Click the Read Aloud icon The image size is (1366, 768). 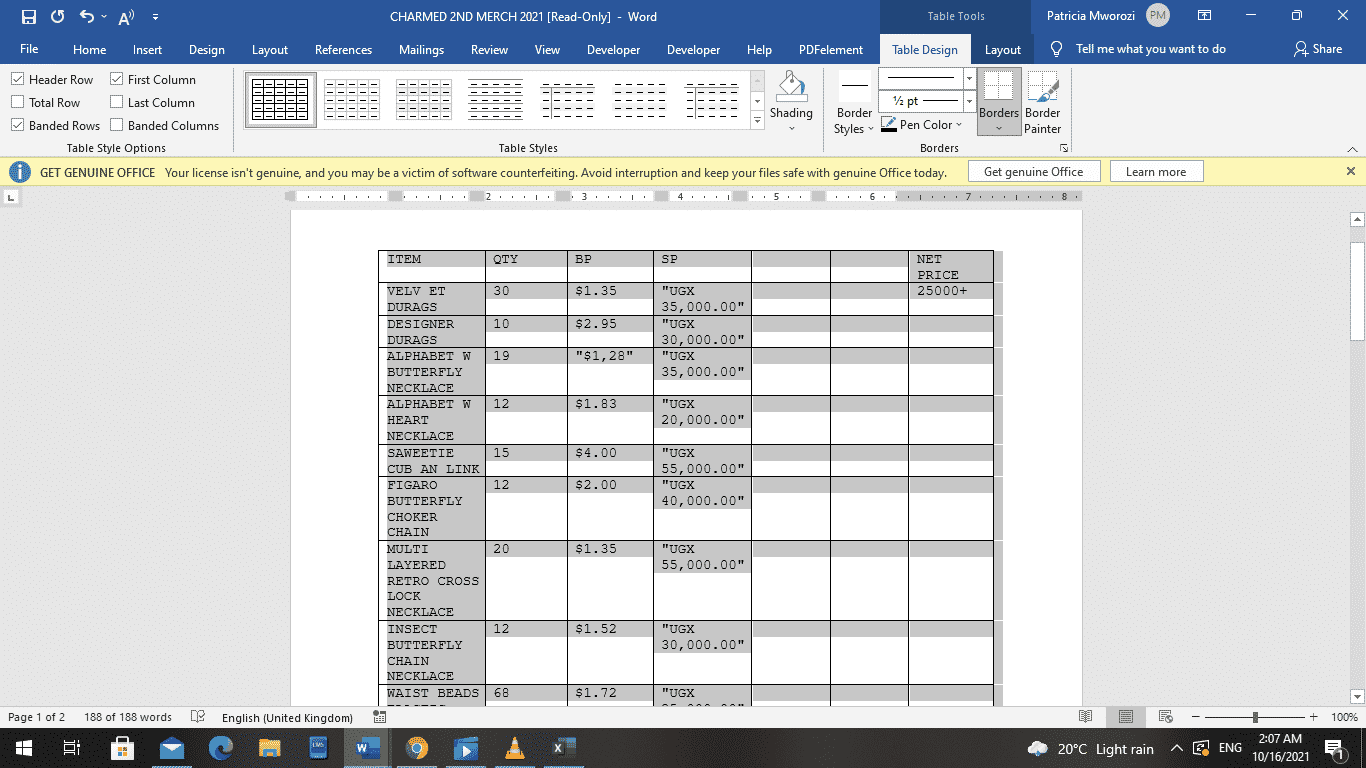122,16
